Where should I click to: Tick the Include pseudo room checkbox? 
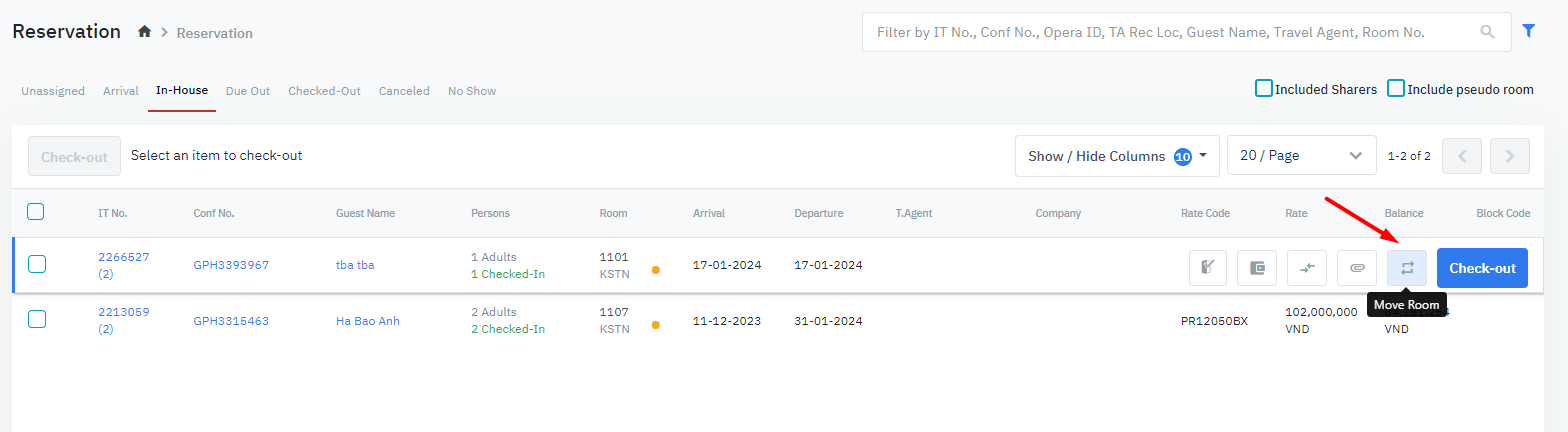1396,89
